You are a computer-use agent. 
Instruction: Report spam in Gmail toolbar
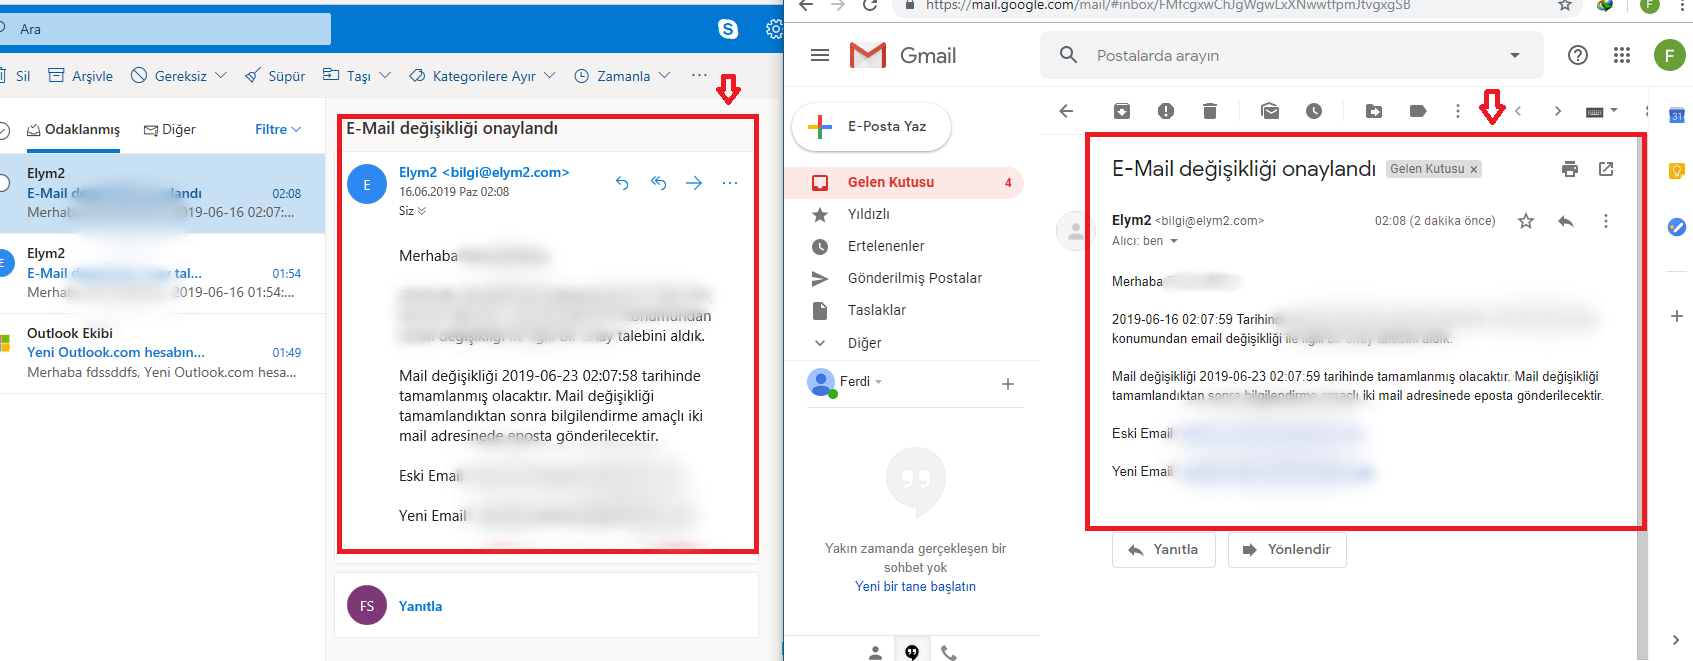[1166, 111]
